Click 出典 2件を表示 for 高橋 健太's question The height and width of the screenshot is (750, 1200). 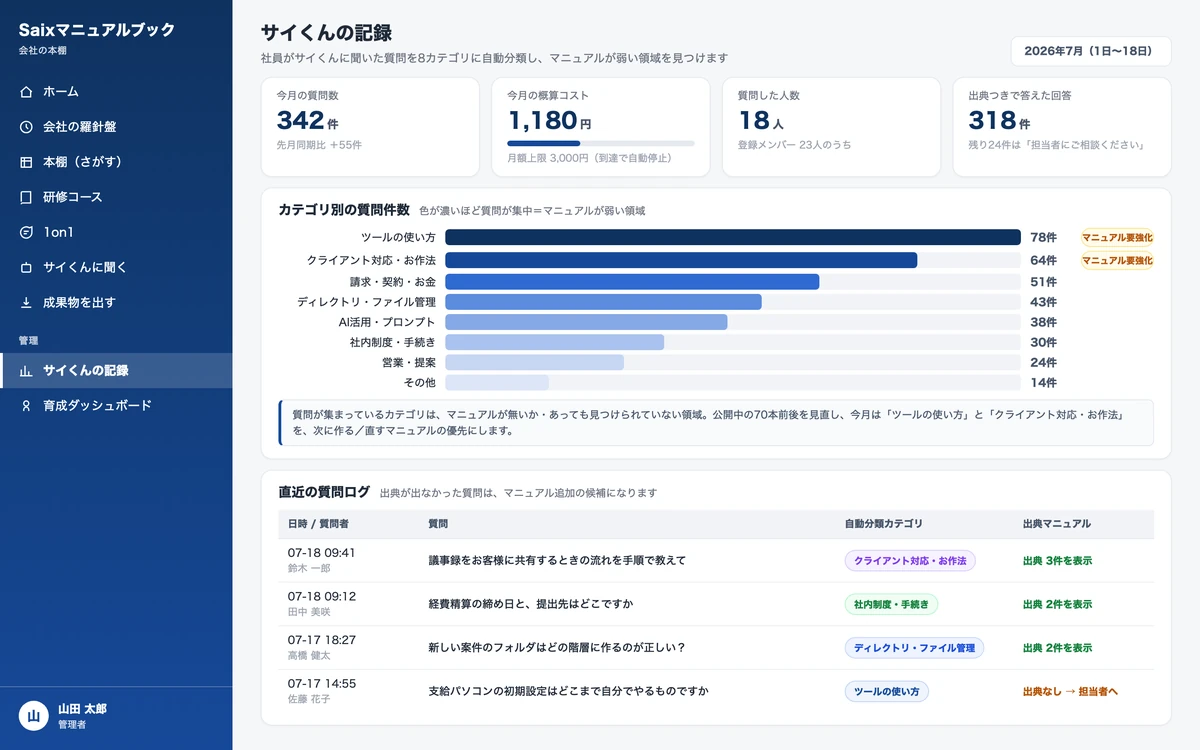click(1057, 648)
